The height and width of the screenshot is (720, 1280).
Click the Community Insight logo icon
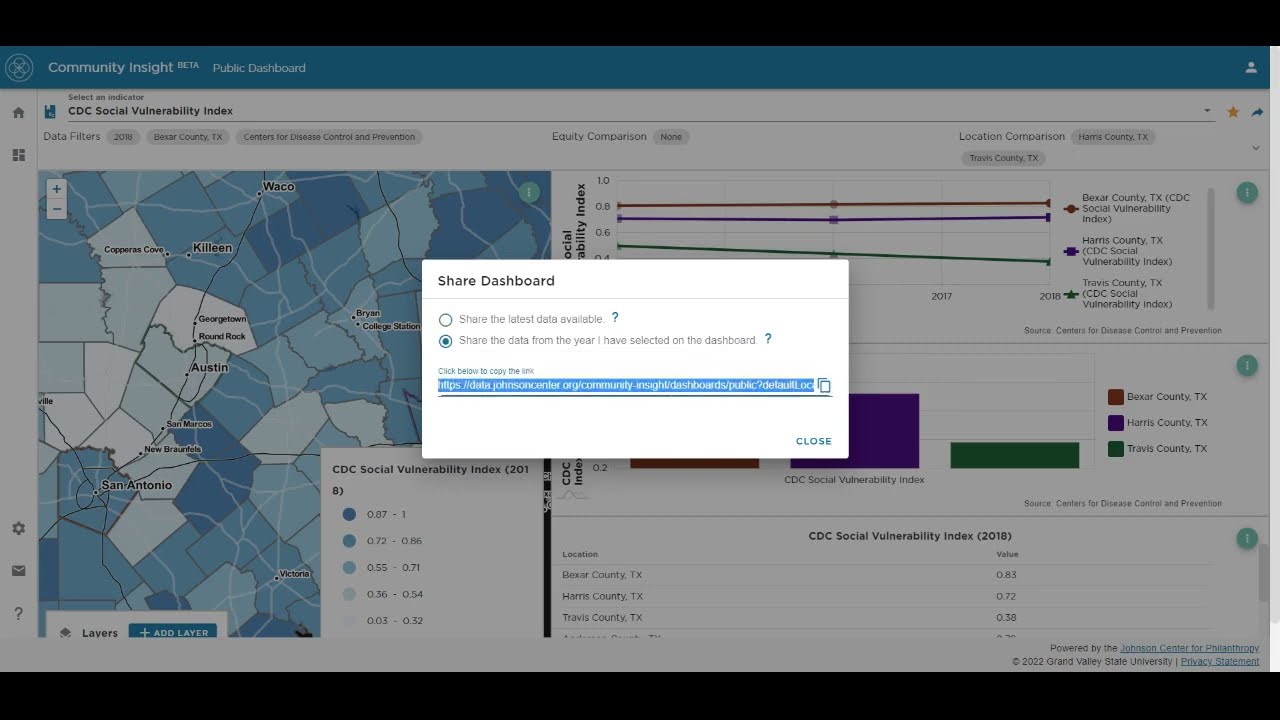[x=19, y=68]
